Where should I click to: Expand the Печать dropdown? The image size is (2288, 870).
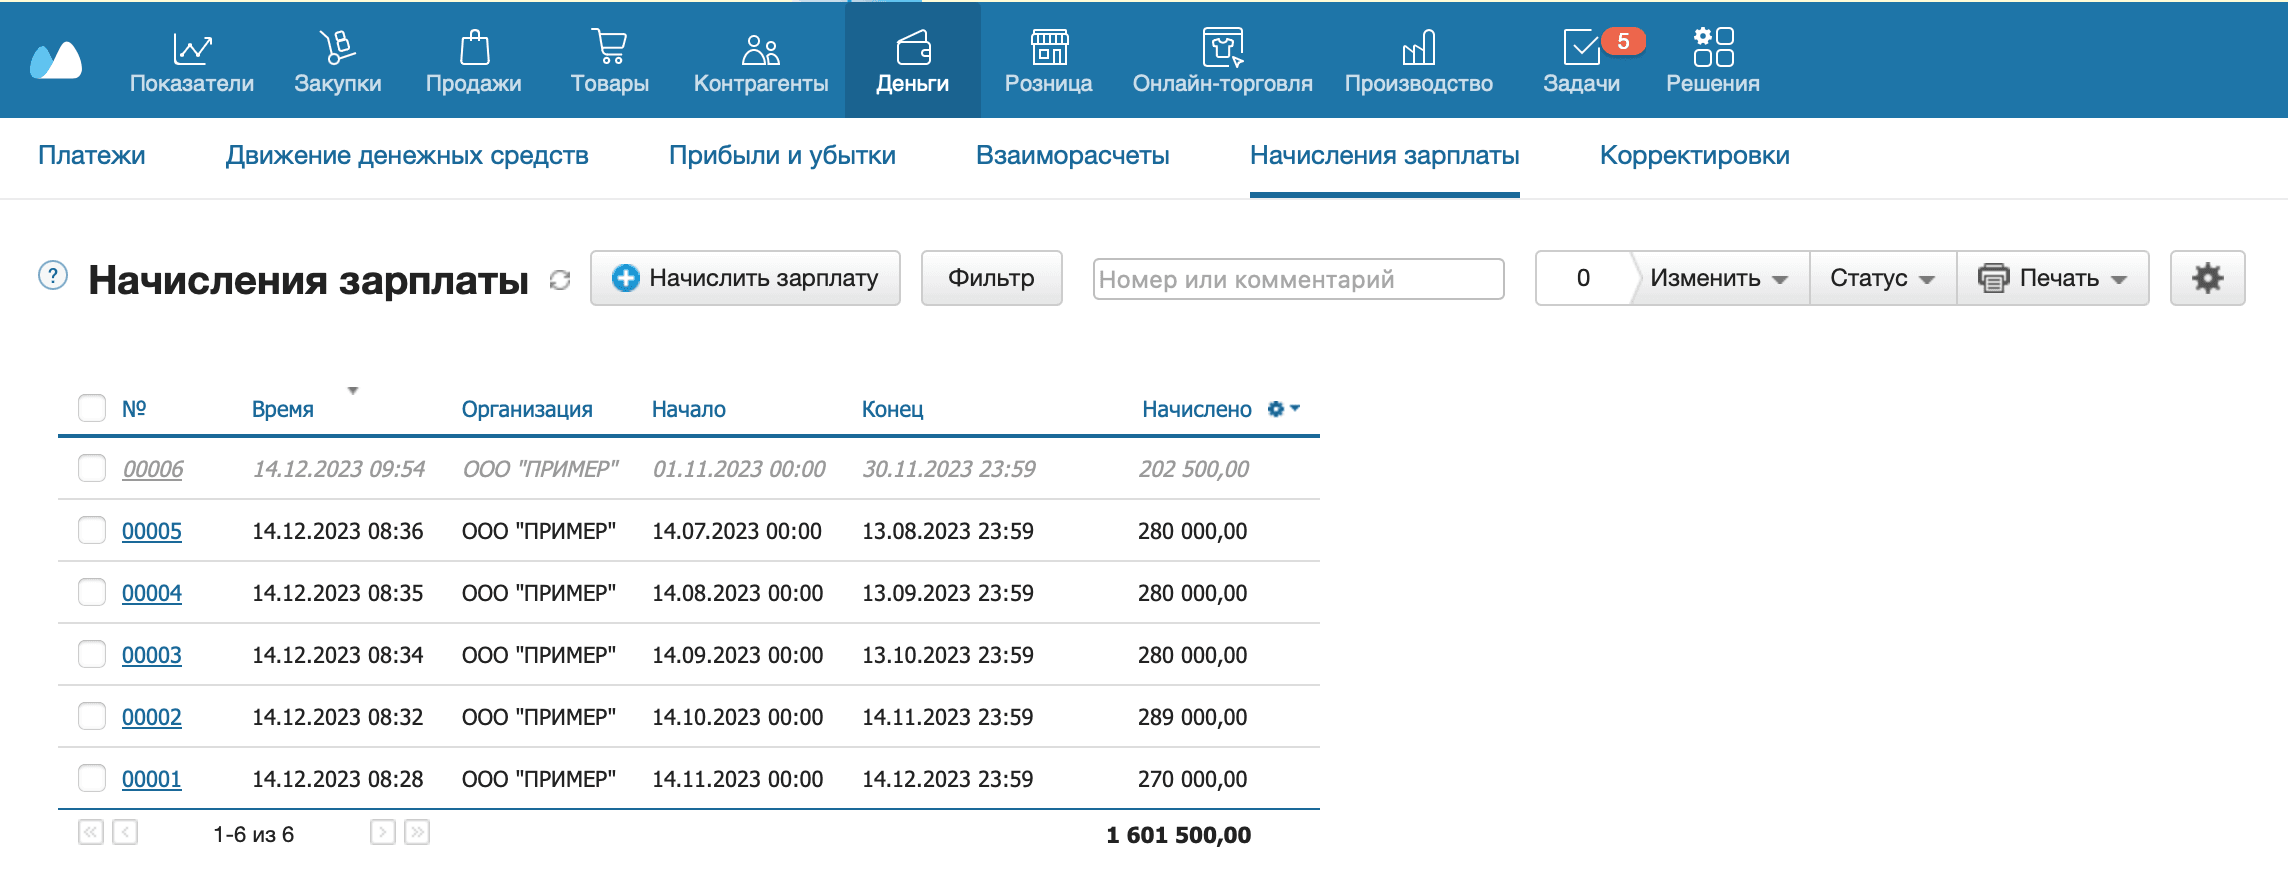click(x=2053, y=278)
